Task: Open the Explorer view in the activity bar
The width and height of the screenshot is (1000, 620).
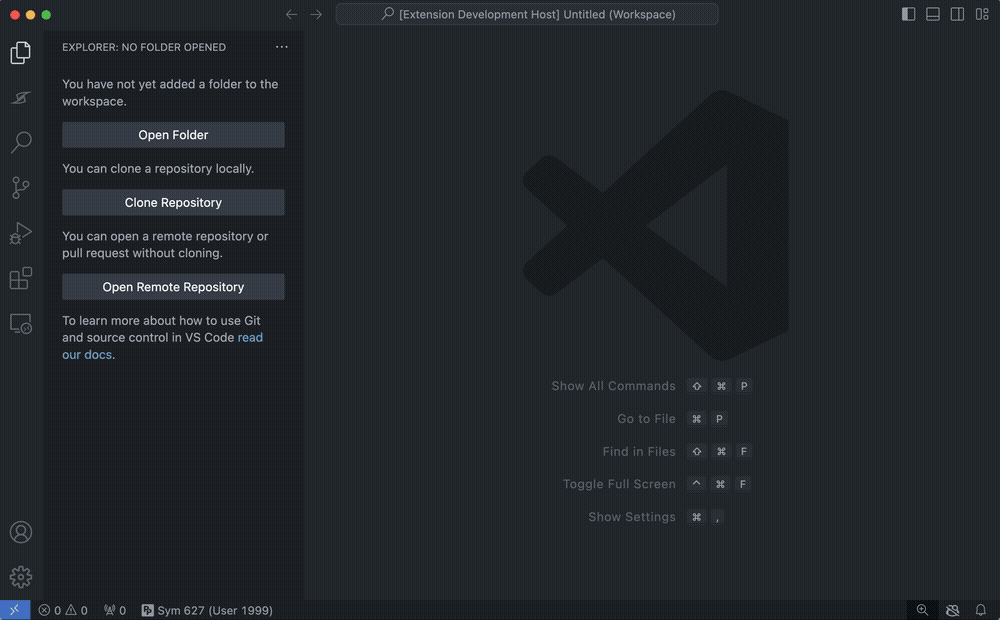Action: (20, 51)
